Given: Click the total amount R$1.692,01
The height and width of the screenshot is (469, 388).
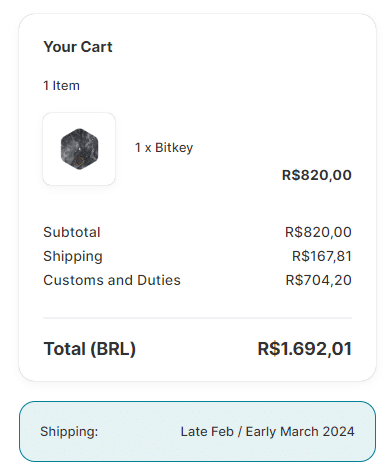Looking at the screenshot, I should point(305,349).
